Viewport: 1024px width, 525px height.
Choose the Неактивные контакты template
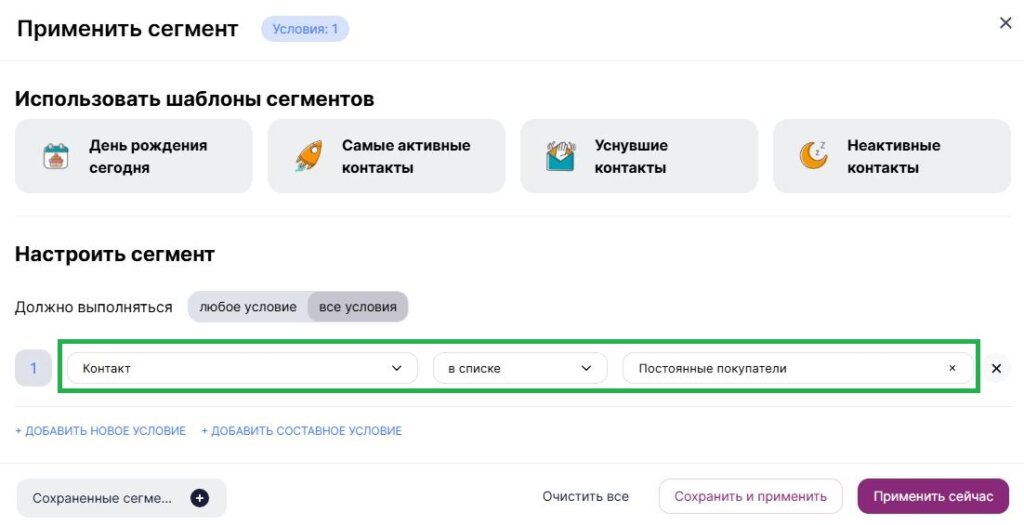(891, 156)
